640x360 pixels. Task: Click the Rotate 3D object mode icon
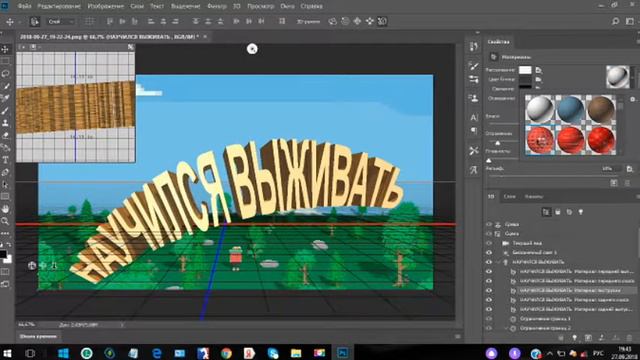coord(333,21)
